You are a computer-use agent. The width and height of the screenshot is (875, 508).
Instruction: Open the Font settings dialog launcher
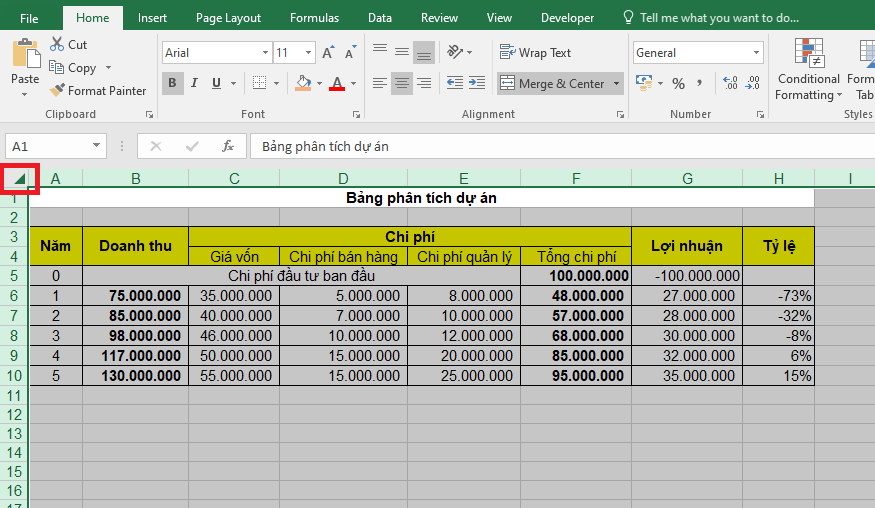(x=356, y=114)
